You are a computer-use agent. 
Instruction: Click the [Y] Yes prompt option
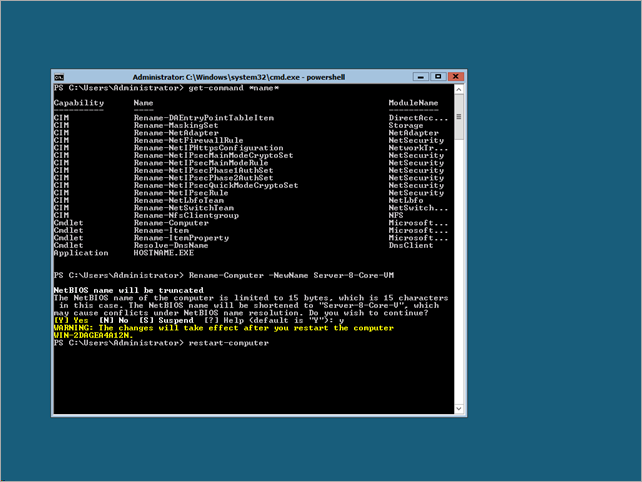71,320
